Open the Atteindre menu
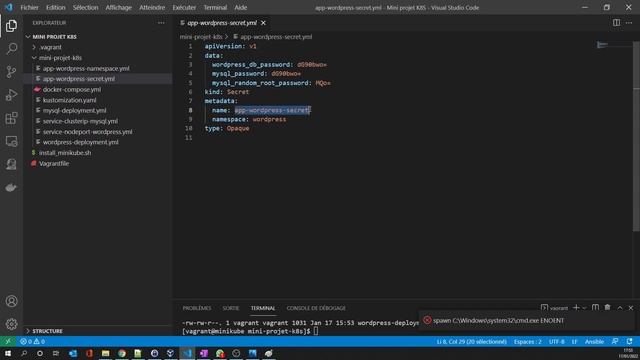 tap(152, 7)
